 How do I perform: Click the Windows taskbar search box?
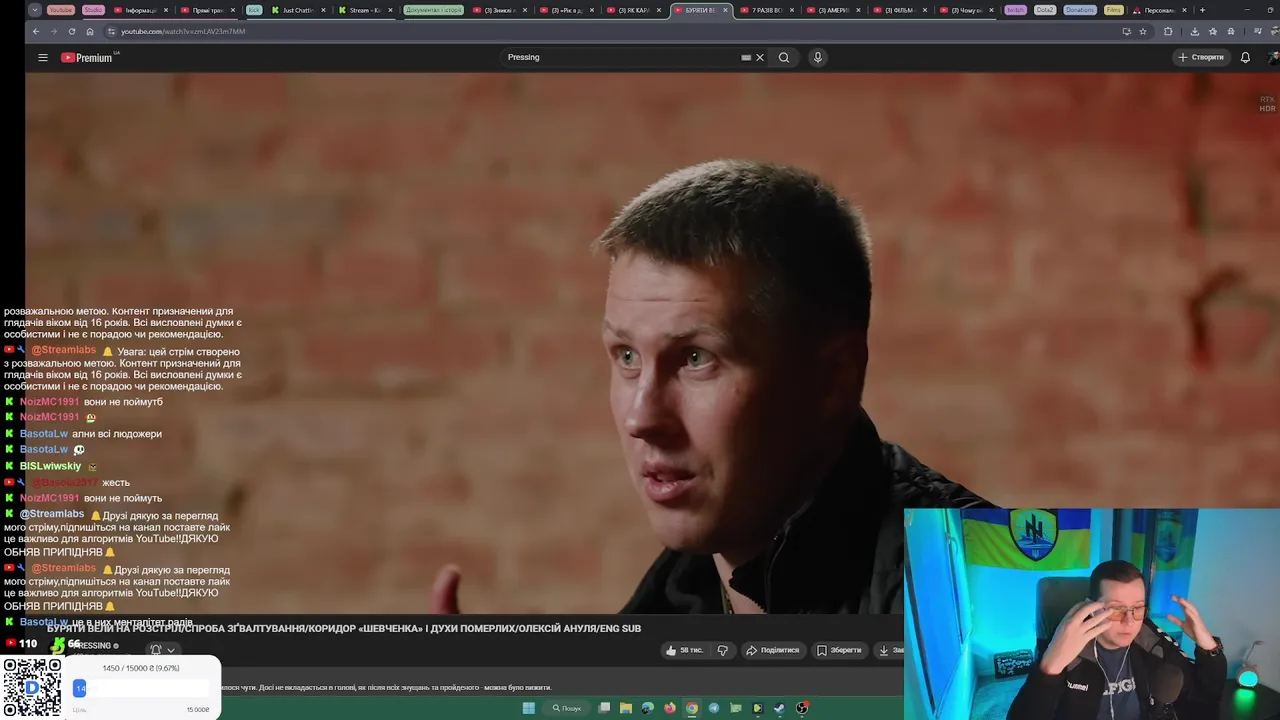tap(567, 708)
